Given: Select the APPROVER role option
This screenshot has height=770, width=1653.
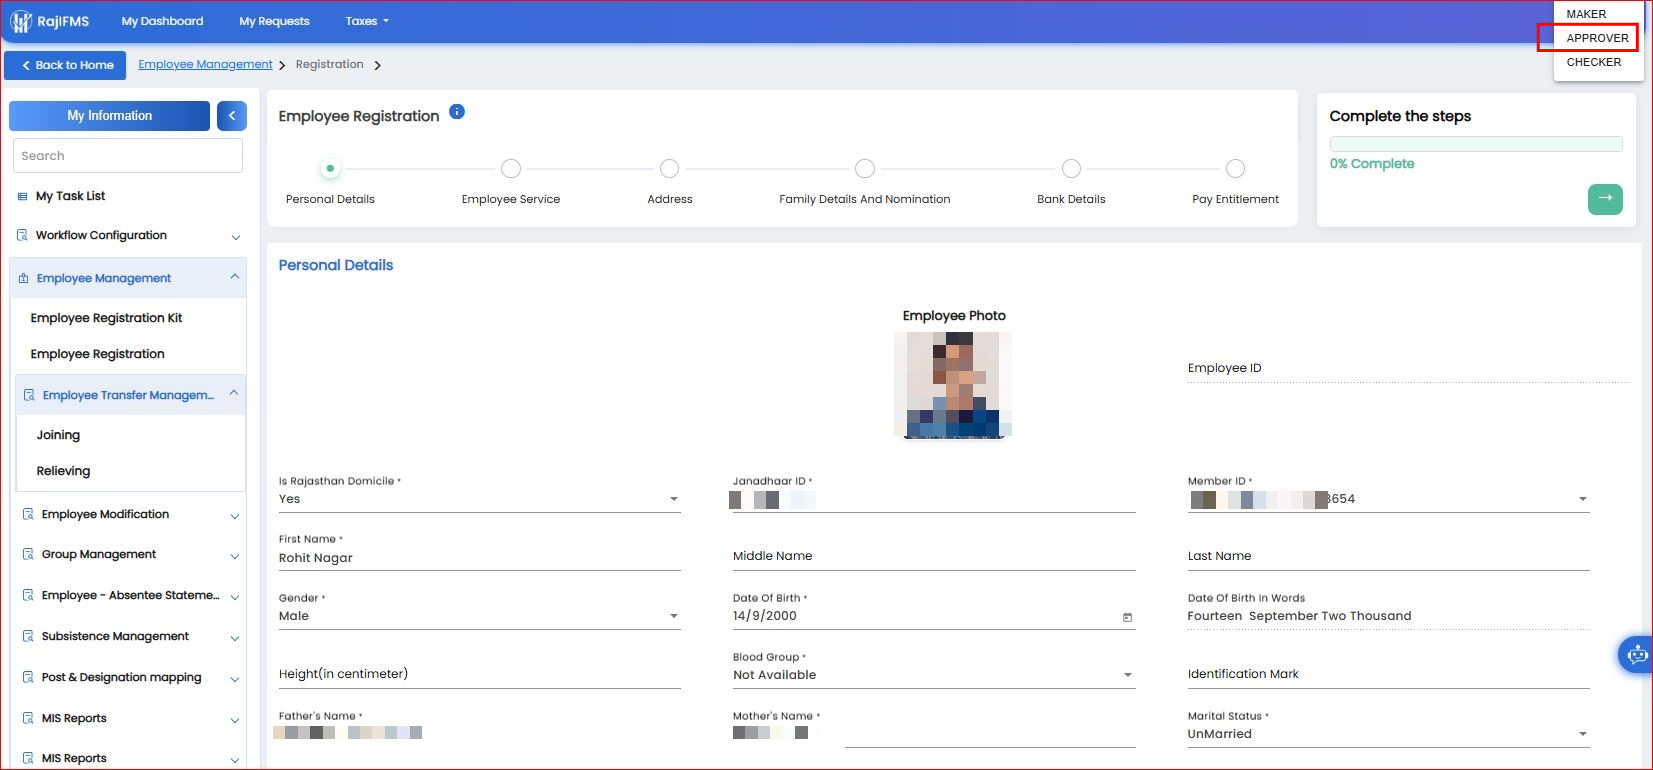Looking at the screenshot, I should [1597, 38].
